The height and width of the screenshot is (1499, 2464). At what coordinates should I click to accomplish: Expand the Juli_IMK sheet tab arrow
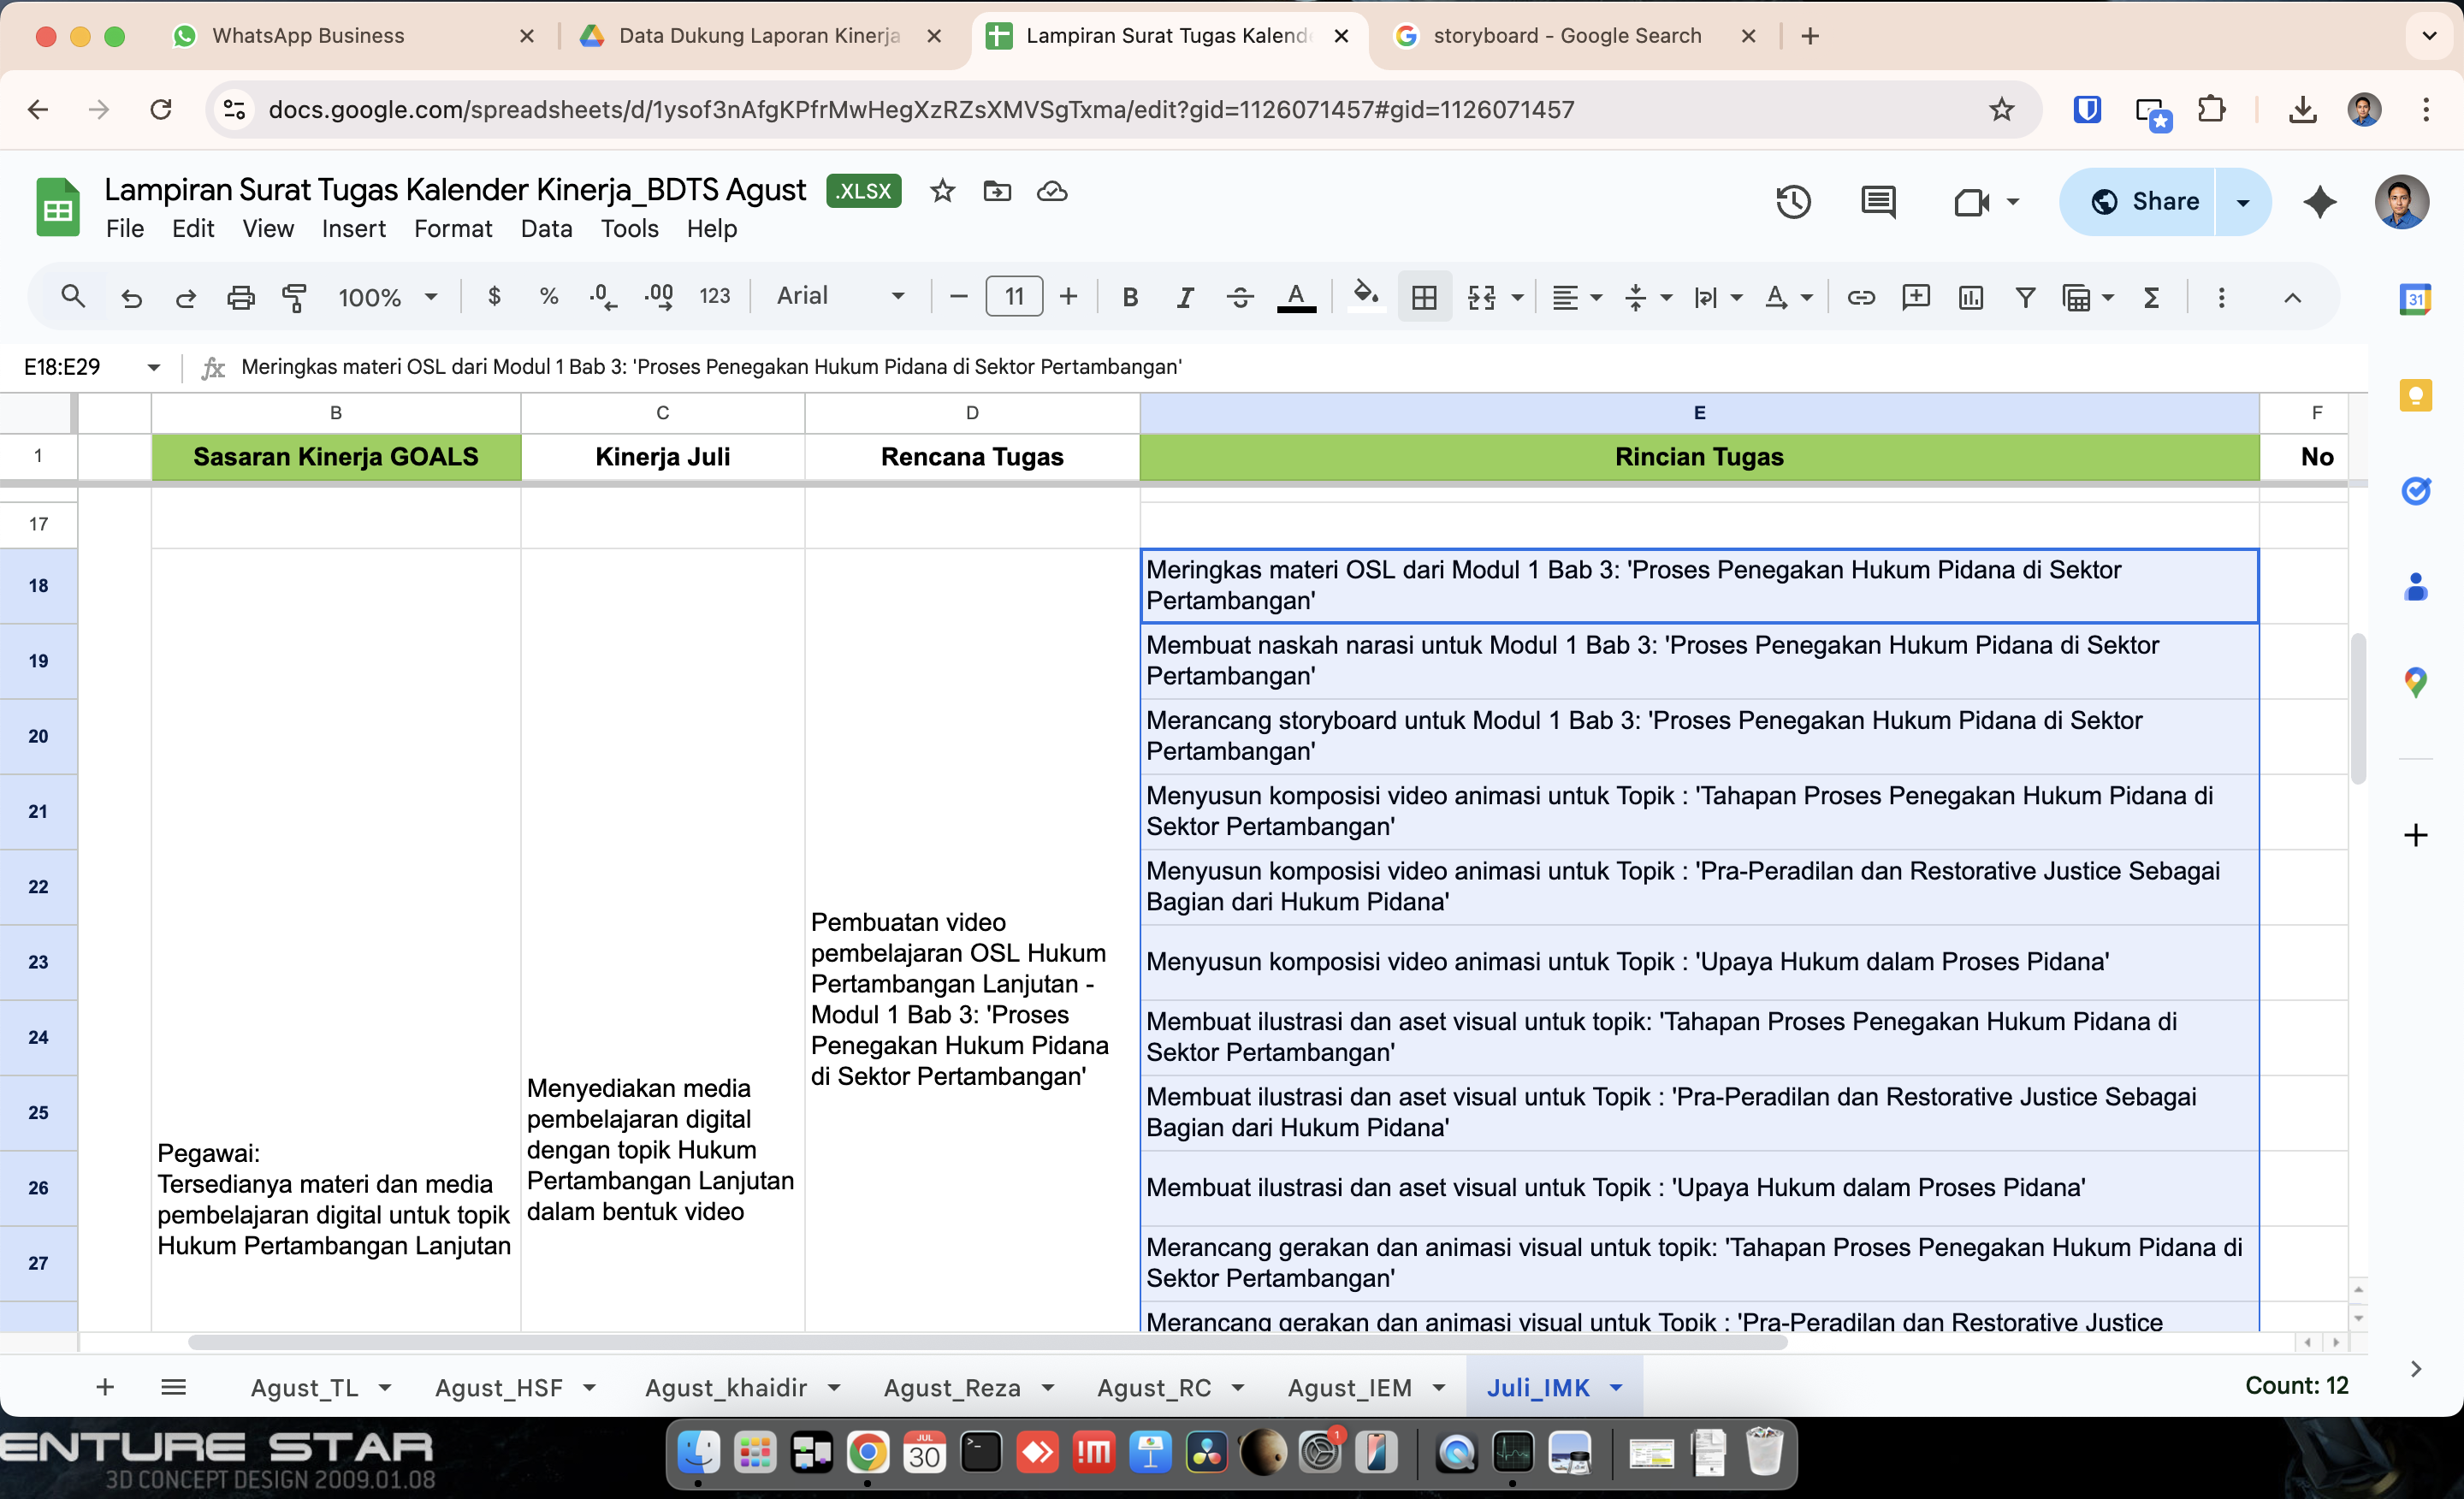[x=1616, y=1388]
